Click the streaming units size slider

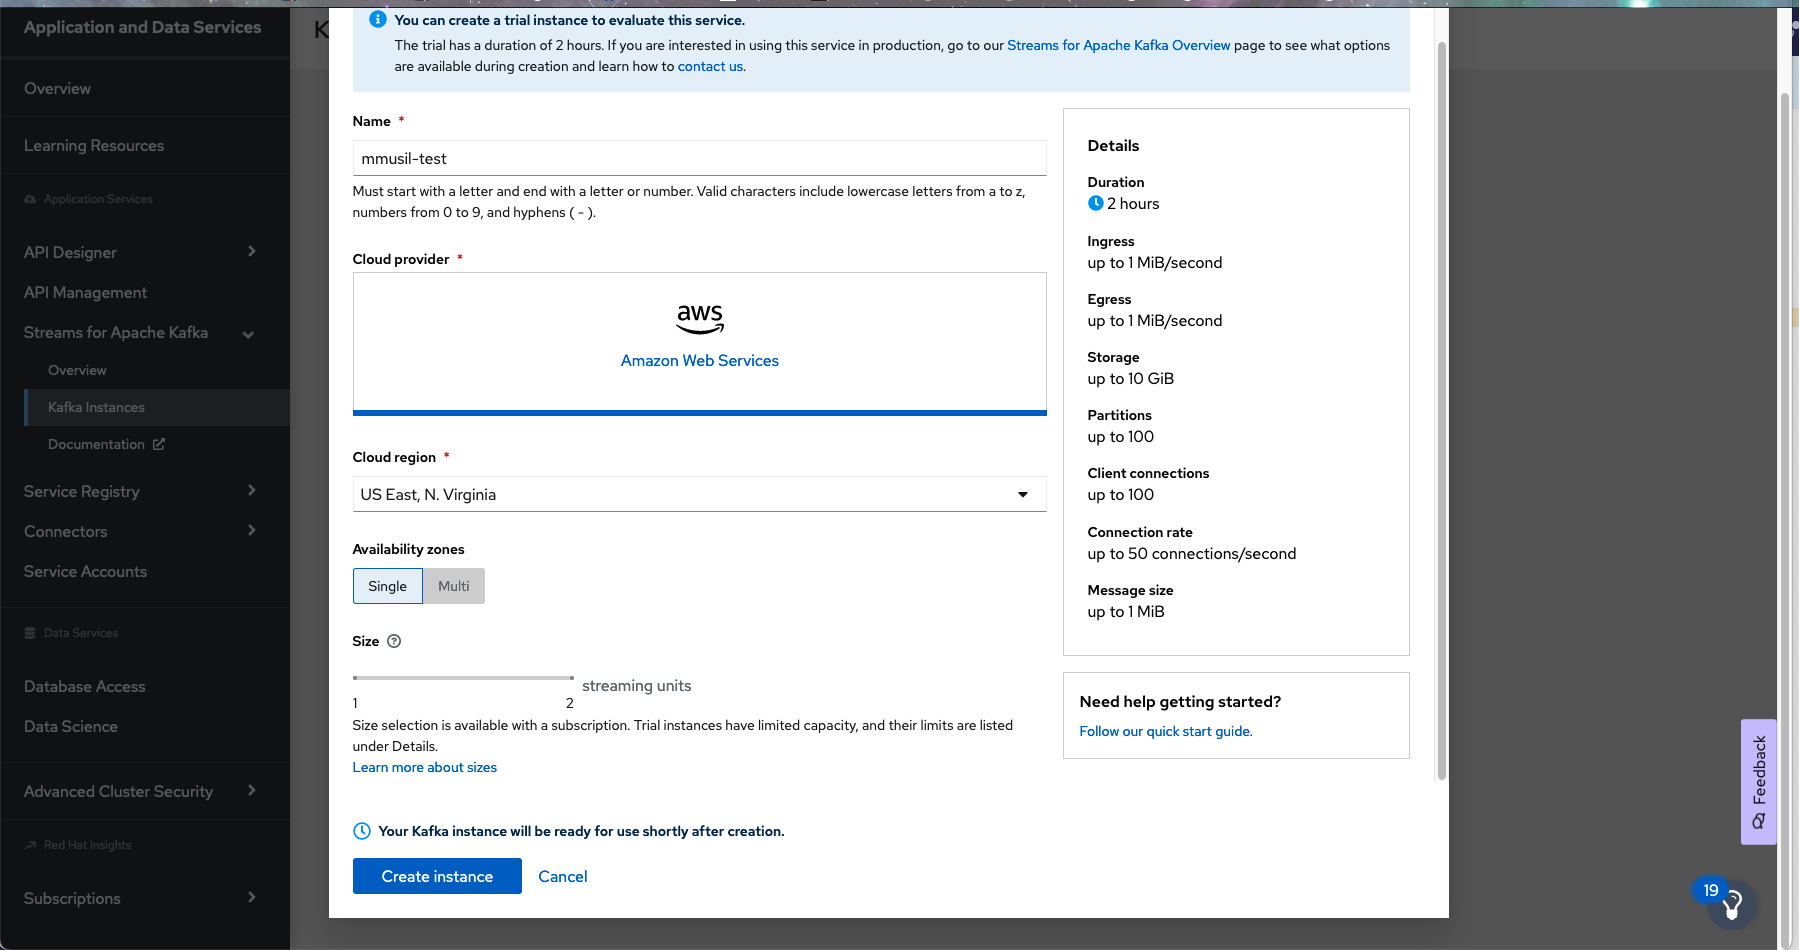tap(463, 678)
